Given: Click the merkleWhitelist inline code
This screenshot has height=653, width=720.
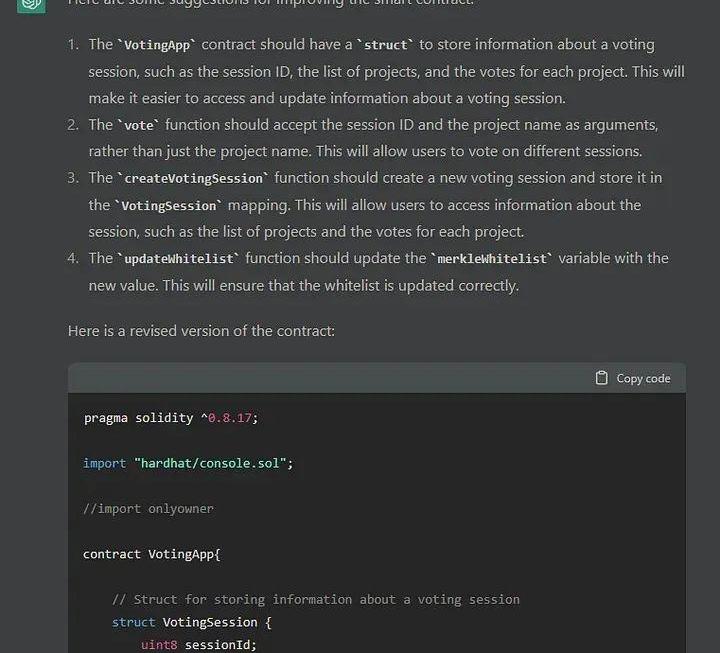Looking at the screenshot, I should click(x=492, y=259).
